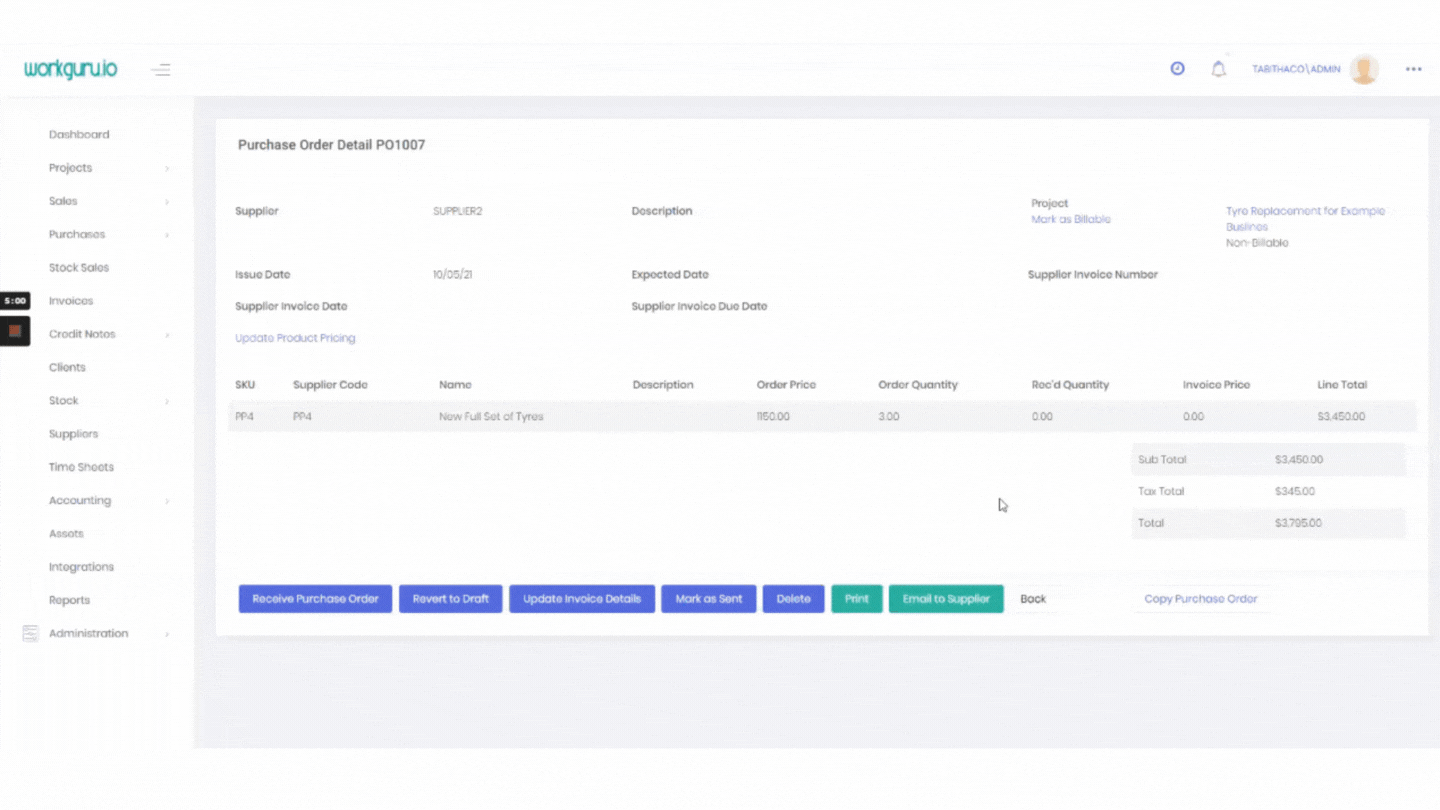Click the workguru.io logo
Image resolution: width=1440 pixels, height=810 pixels.
(70, 69)
